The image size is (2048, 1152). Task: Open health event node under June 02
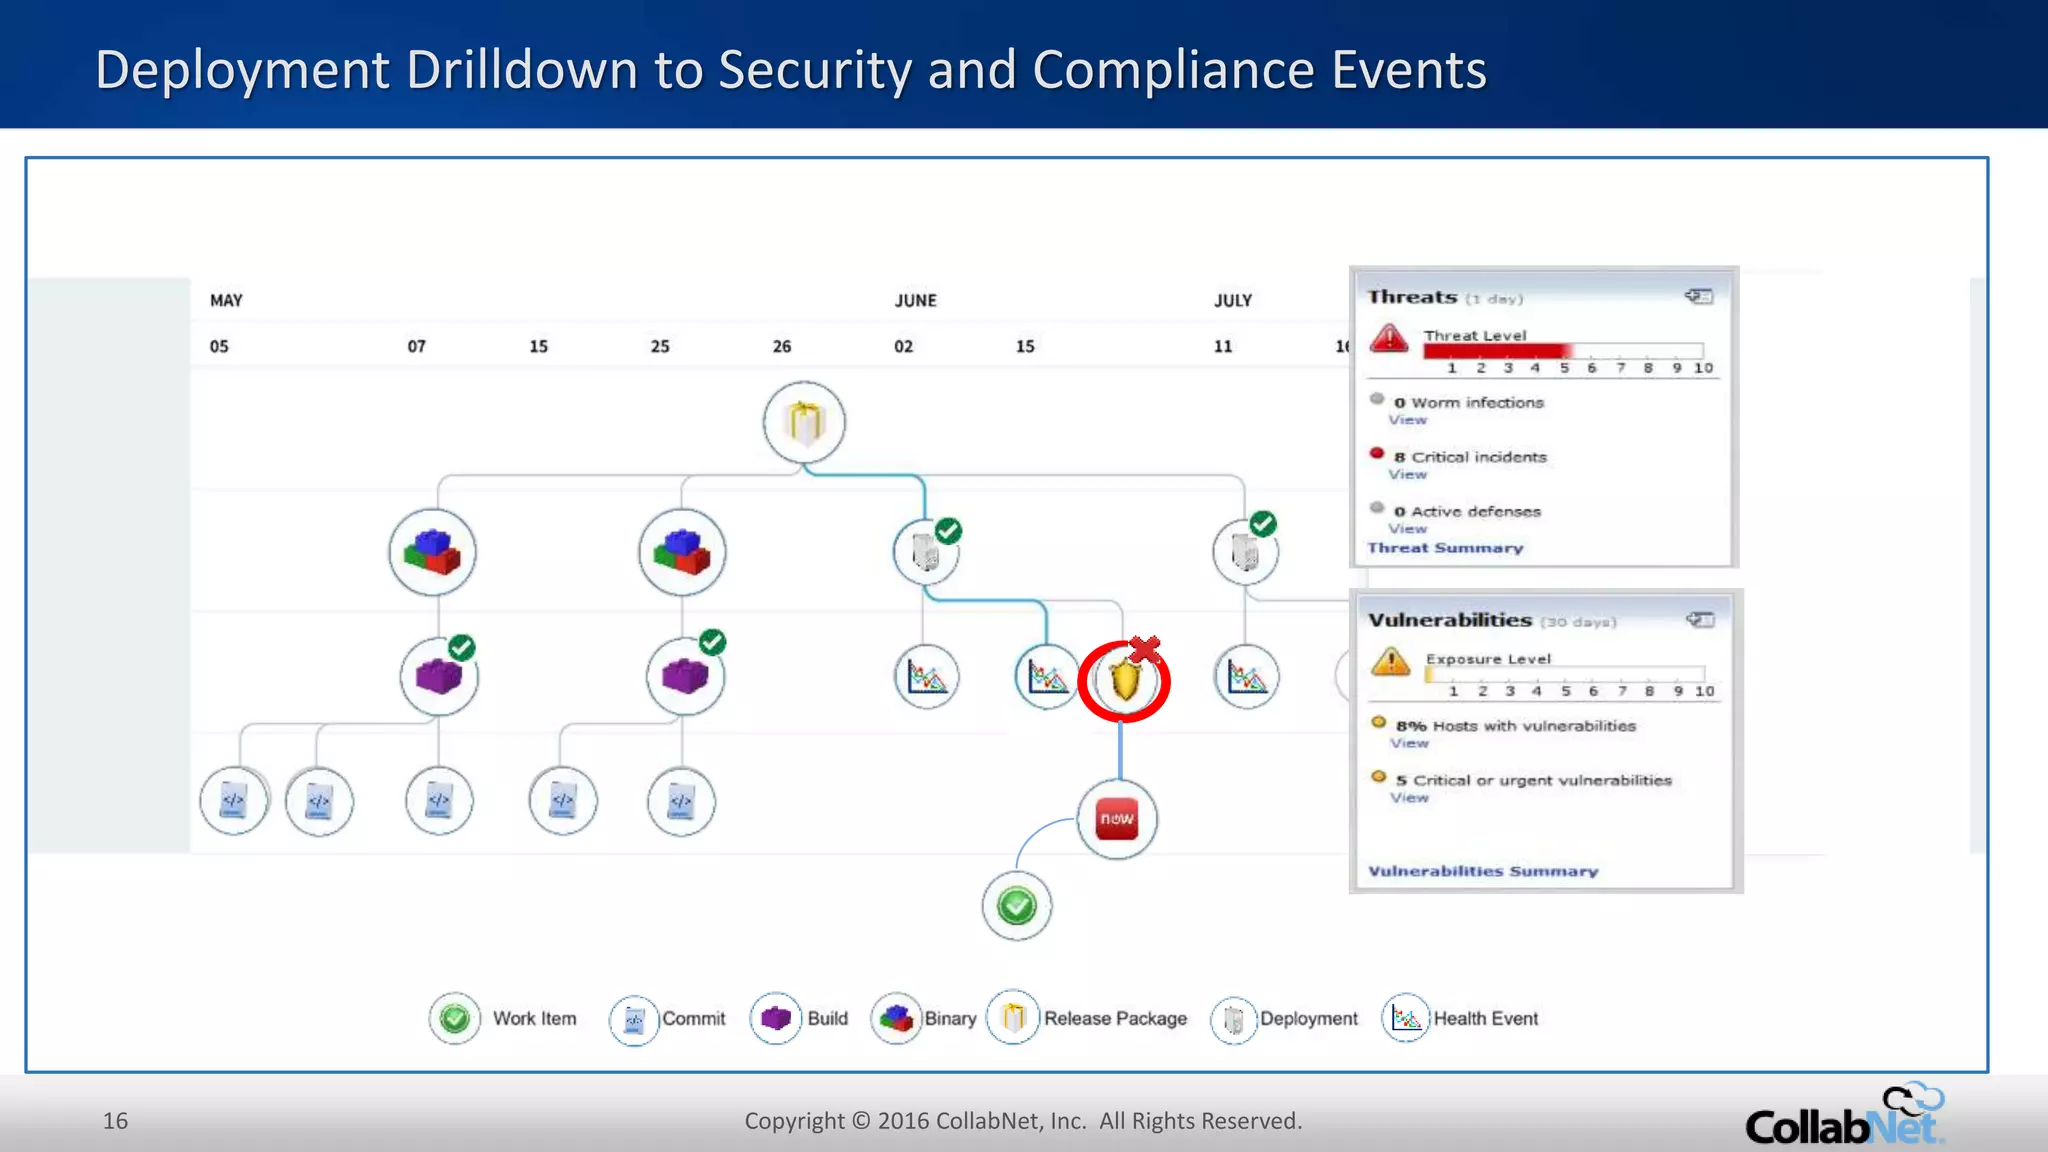[x=926, y=677]
